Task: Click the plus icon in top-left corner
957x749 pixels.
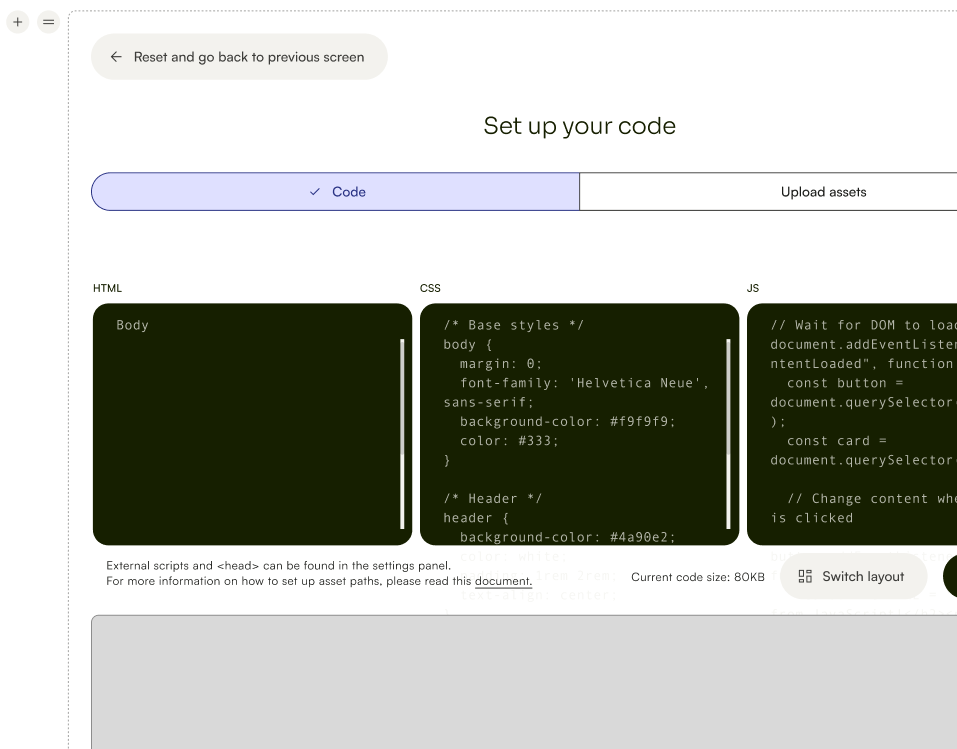Action: [17, 22]
